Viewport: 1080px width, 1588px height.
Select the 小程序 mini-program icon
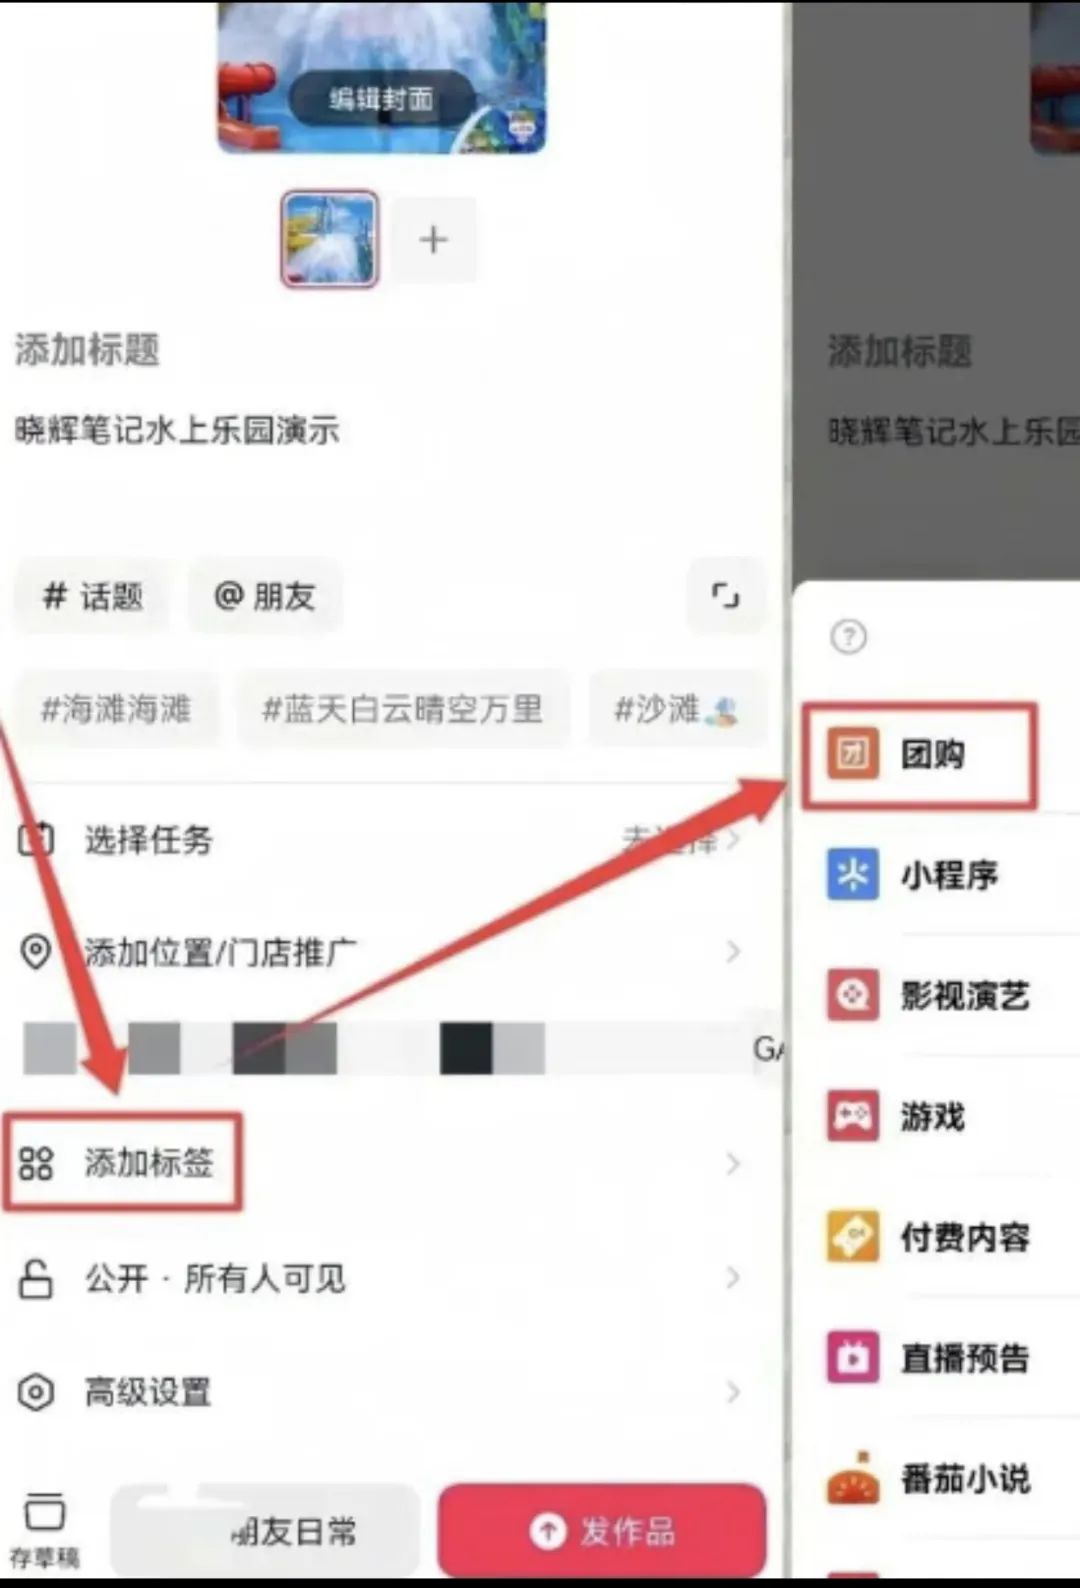tap(853, 874)
